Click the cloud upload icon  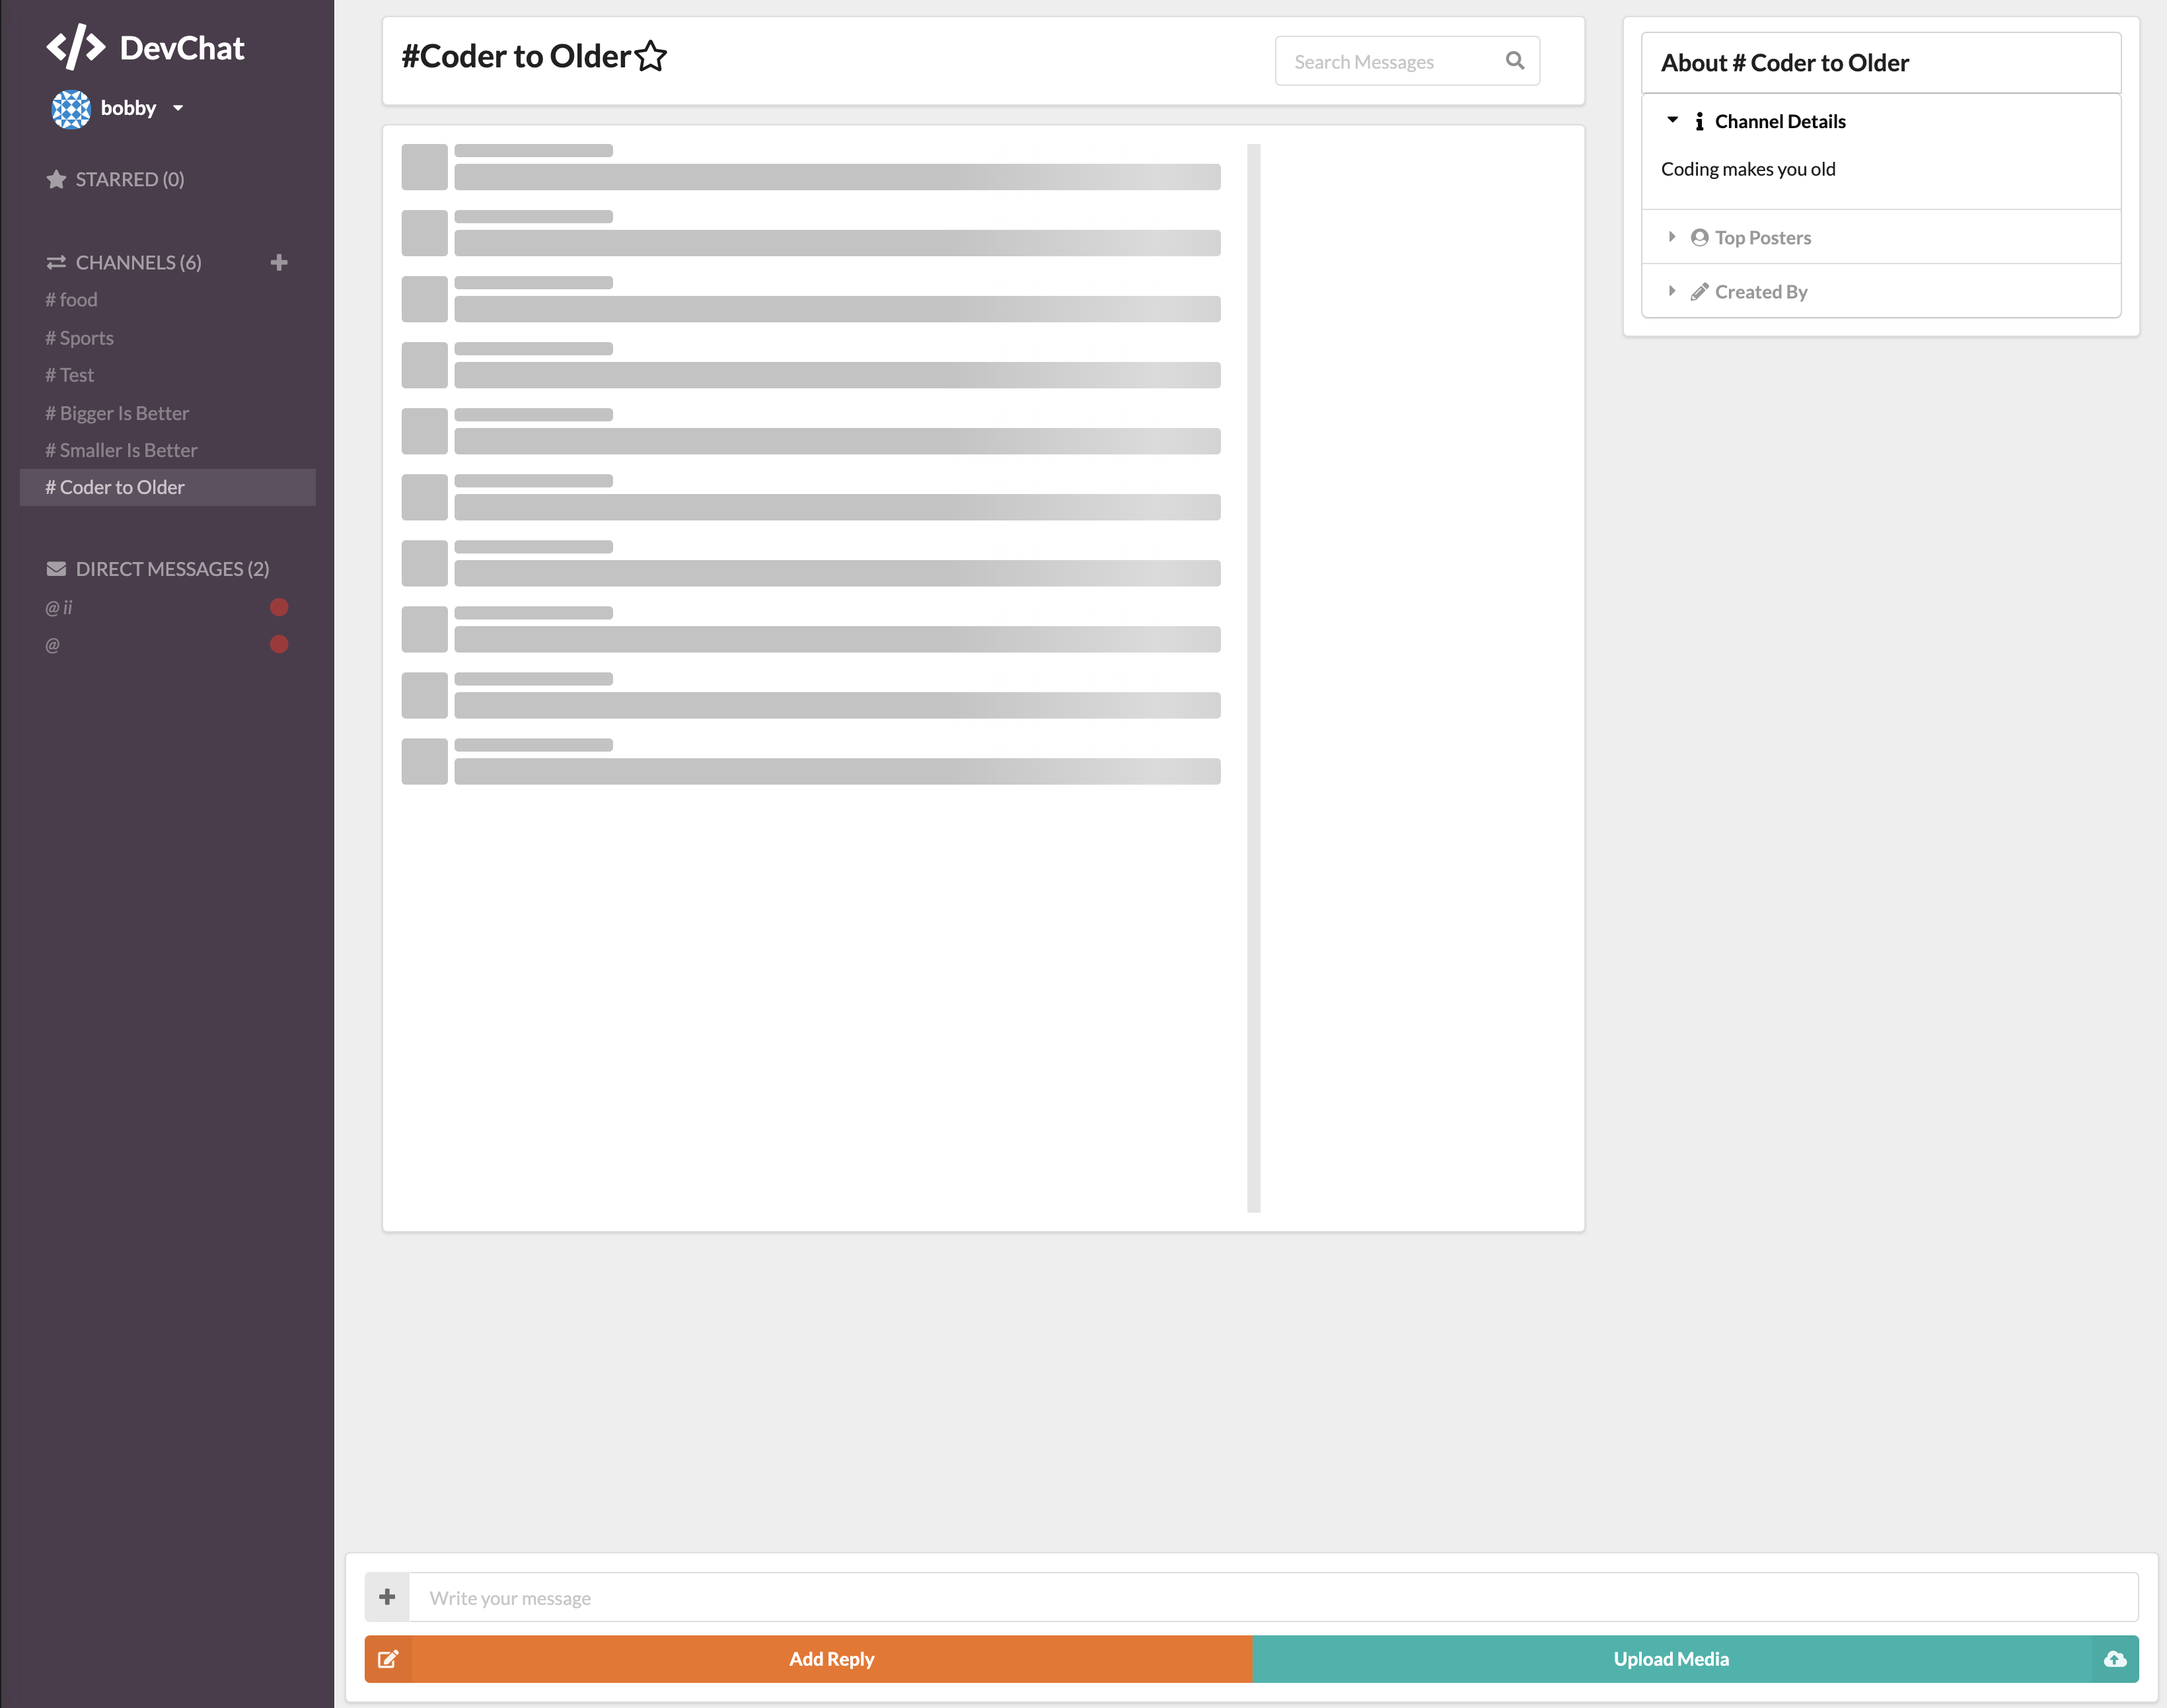tap(2114, 1659)
